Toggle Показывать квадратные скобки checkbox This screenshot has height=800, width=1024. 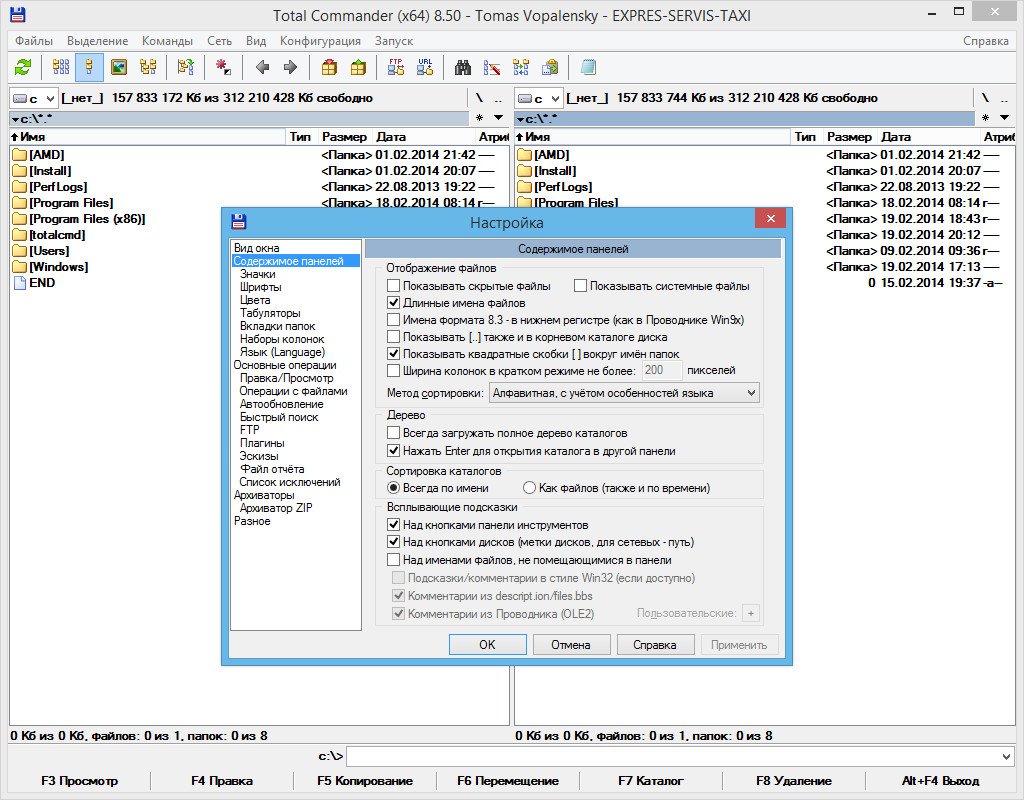point(393,354)
